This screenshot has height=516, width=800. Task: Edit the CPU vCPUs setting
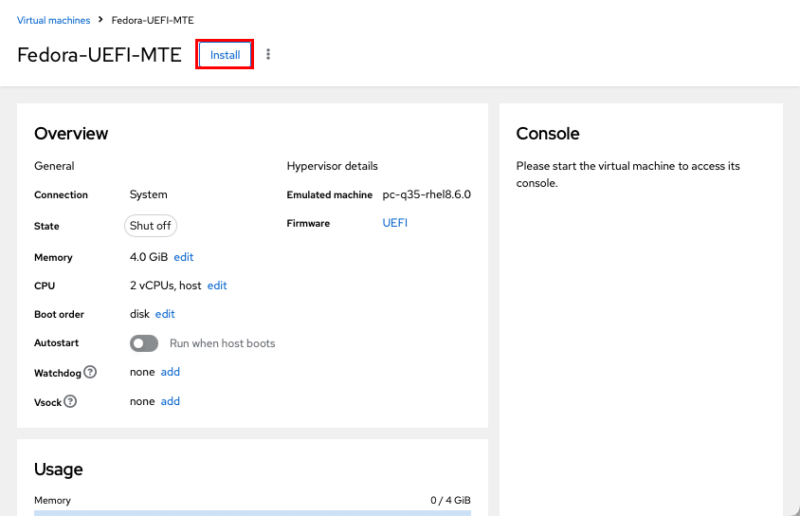[217, 285]
